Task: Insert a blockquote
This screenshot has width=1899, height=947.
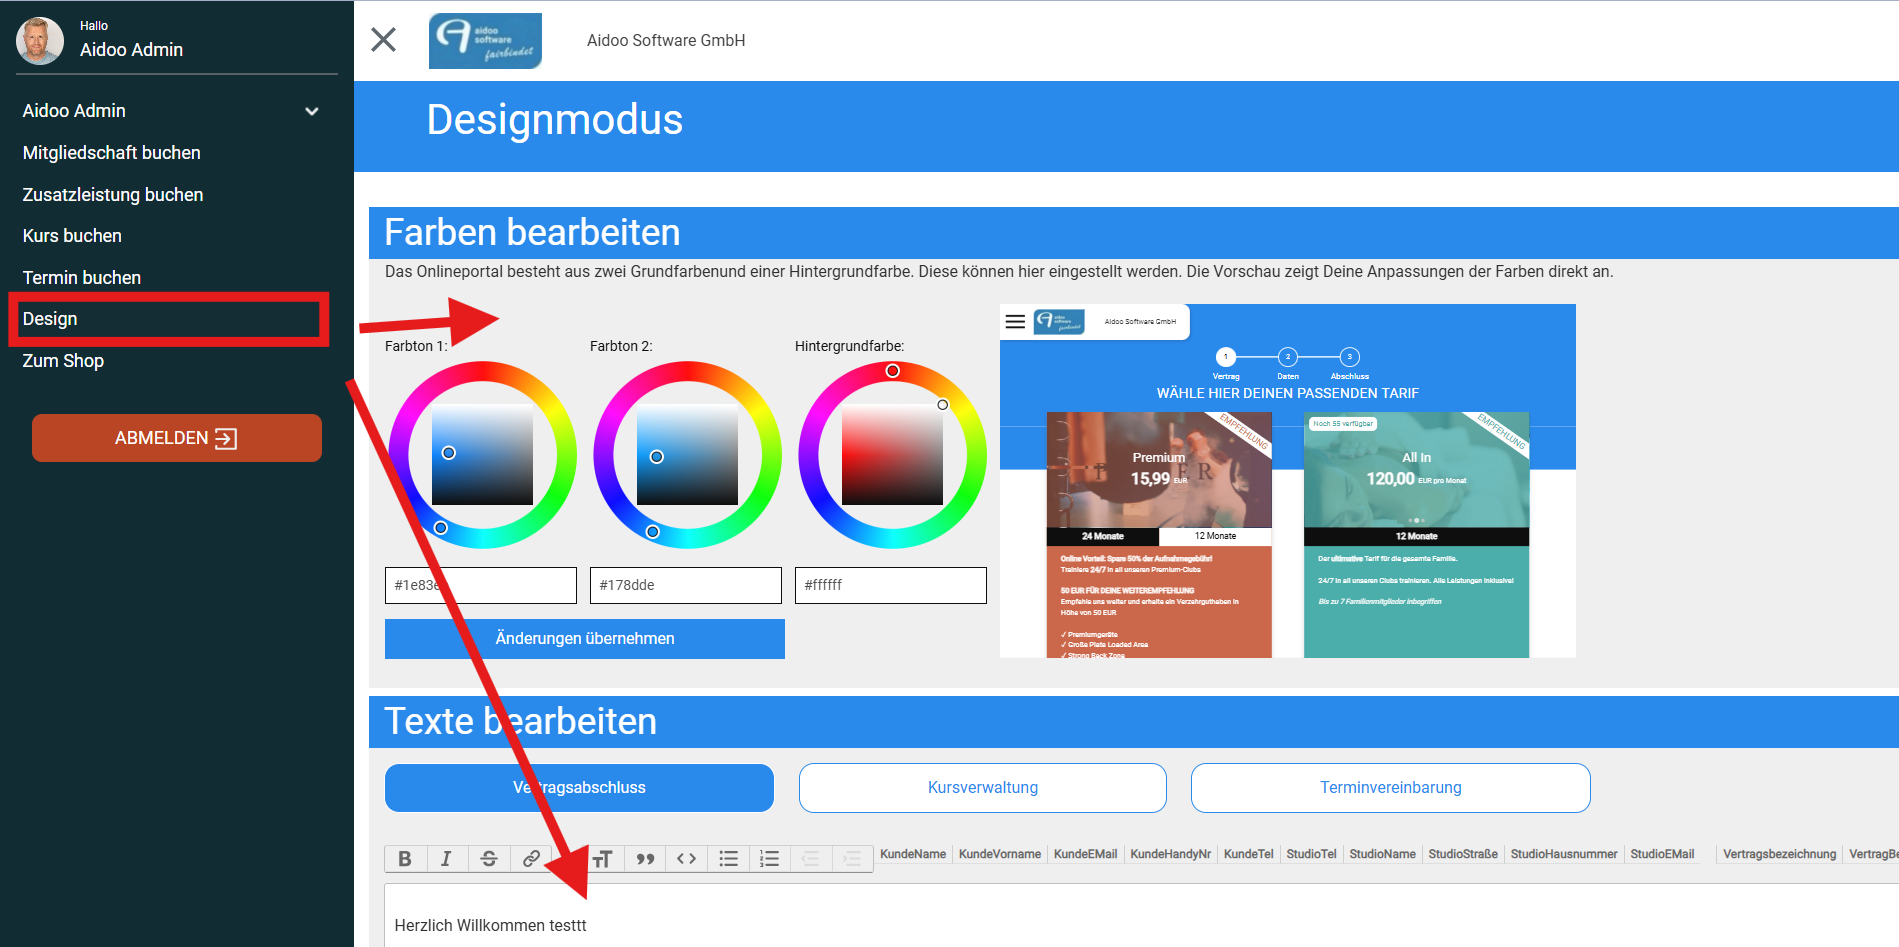Action: pyautogui.click(x=646, y=858)
